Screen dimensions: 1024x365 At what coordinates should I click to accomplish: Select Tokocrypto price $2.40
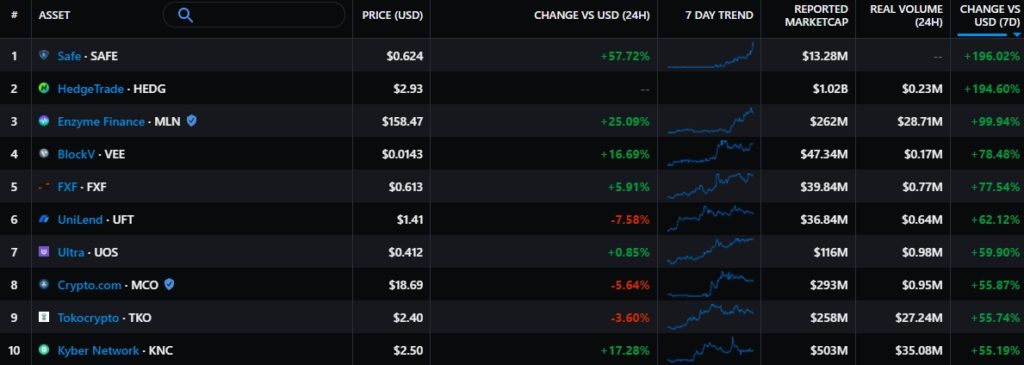pyautogui.click(x=408, y=317)
